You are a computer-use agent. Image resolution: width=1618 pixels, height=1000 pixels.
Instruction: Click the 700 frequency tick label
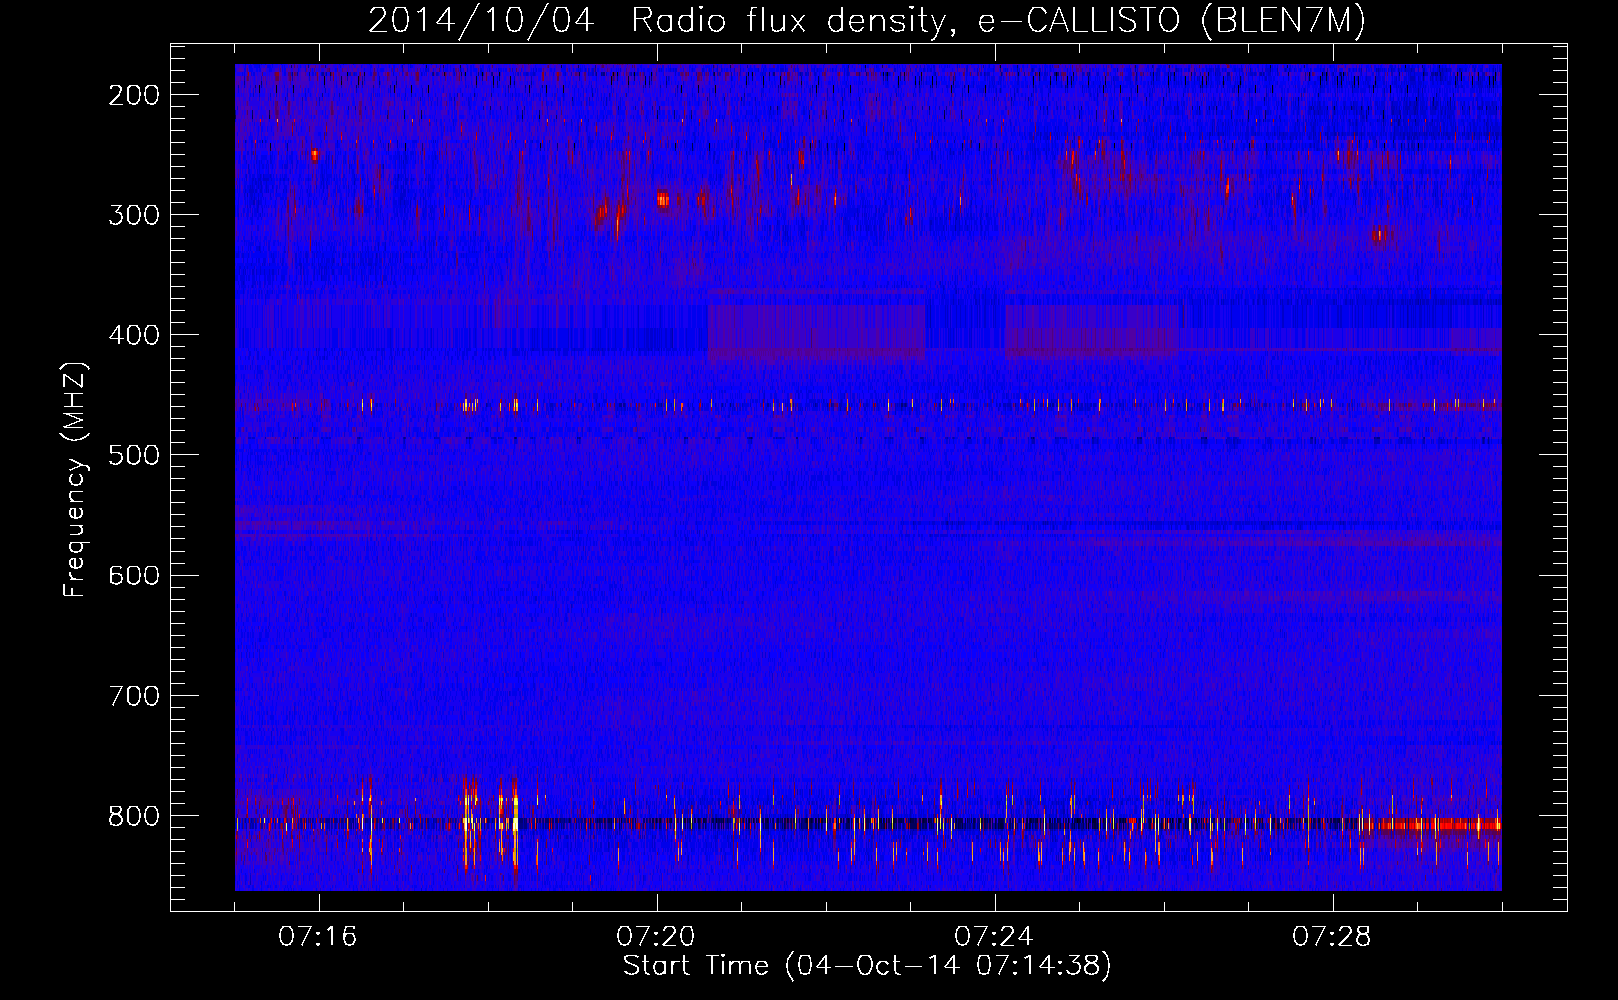(134, 696)
